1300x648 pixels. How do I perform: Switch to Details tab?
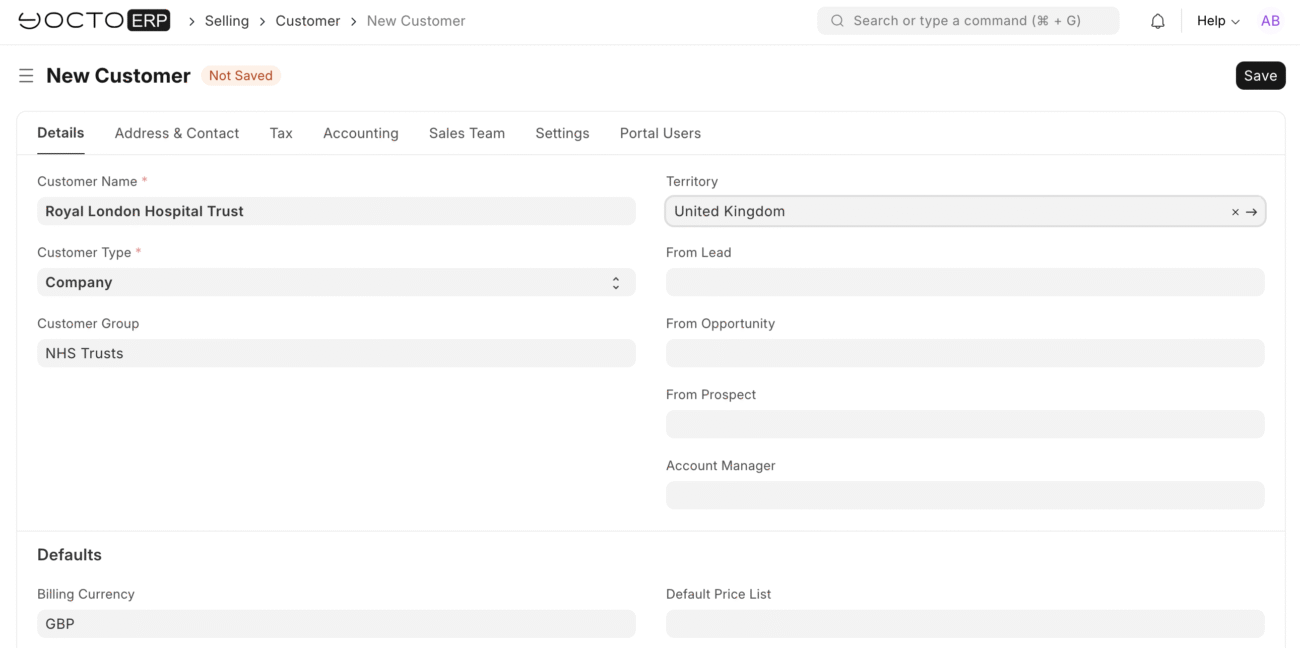61,133
